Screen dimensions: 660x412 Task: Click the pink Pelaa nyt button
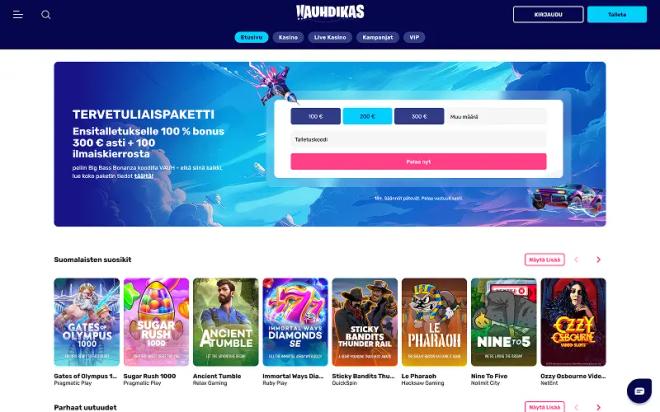point(418,162)
